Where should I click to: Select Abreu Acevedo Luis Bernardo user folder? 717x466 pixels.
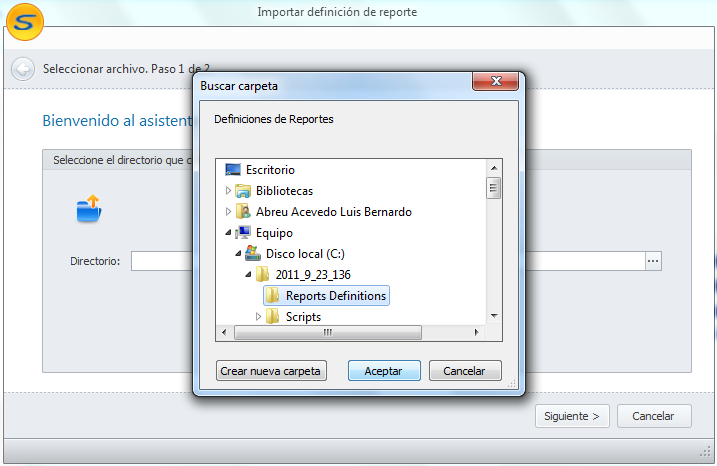(333, 212)
